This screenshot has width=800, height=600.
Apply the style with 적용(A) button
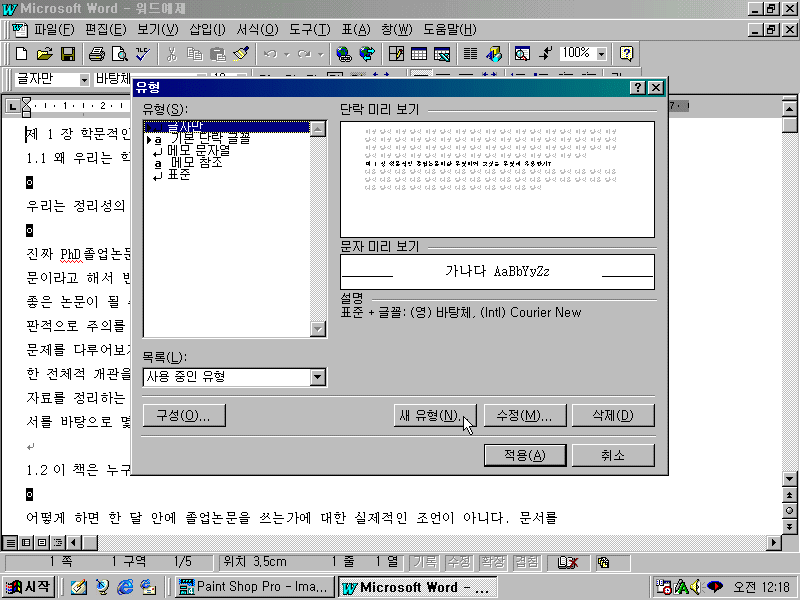click(524, 455)
